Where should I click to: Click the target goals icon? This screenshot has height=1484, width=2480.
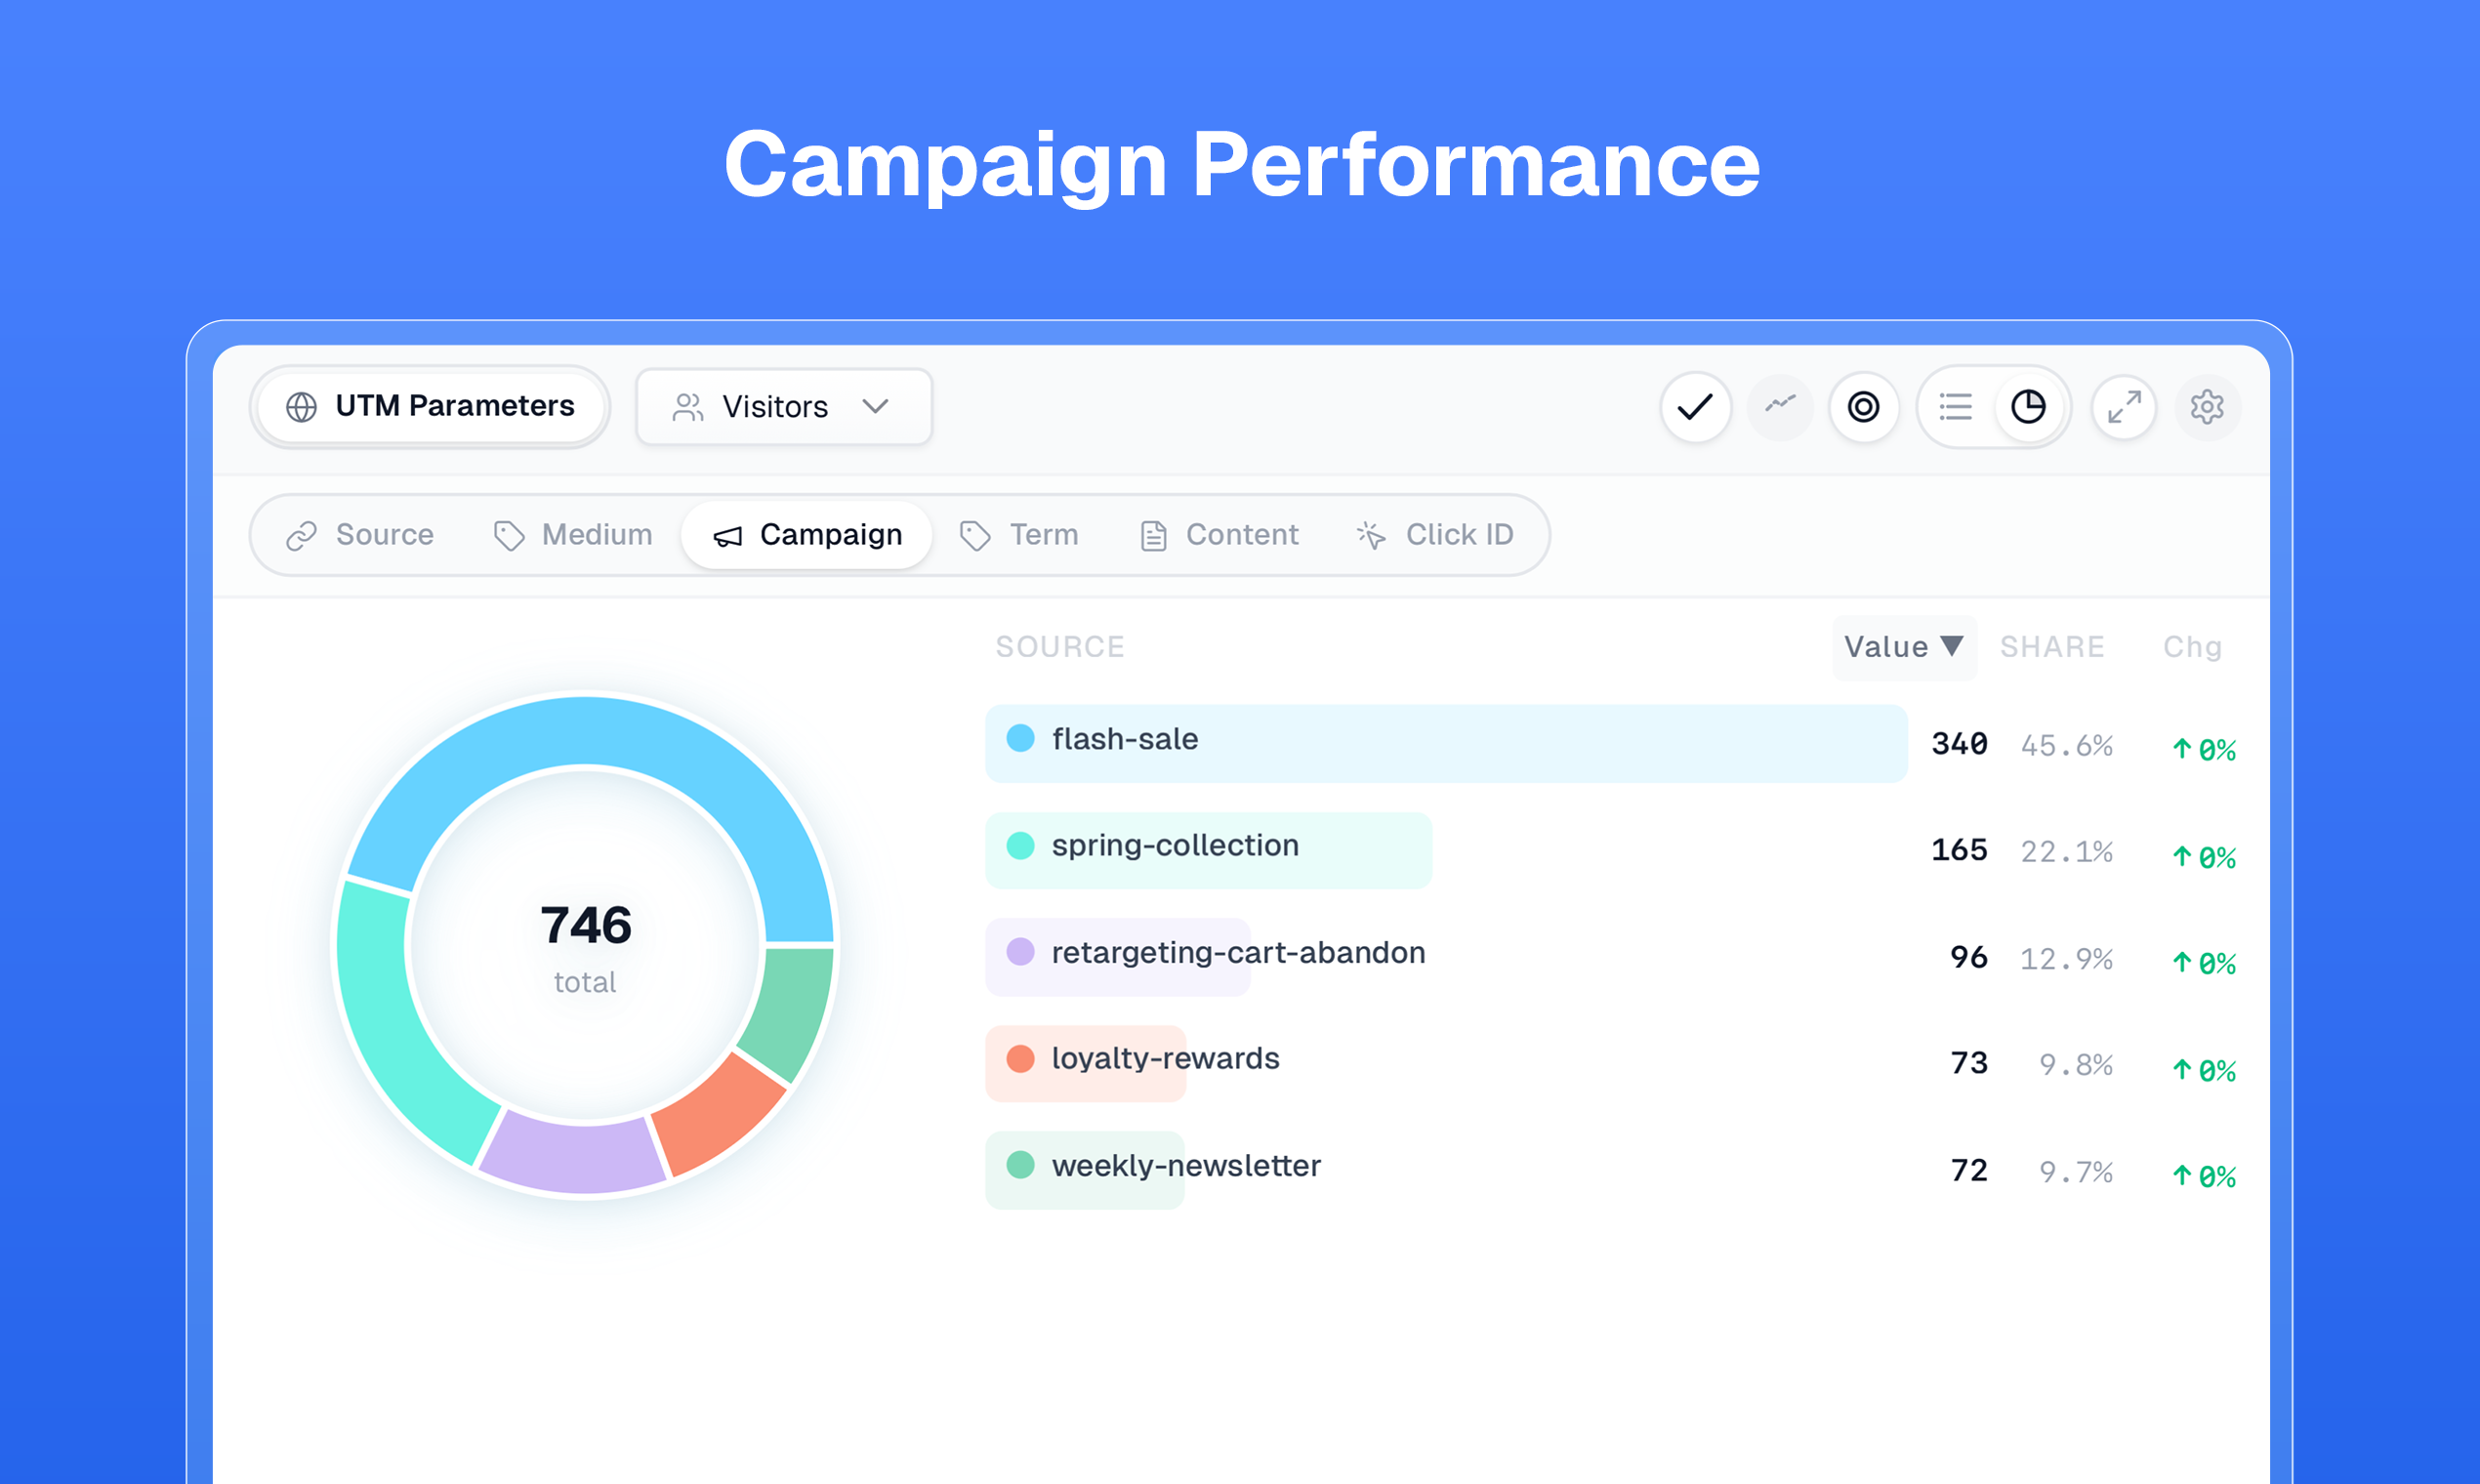point(1863,407)
